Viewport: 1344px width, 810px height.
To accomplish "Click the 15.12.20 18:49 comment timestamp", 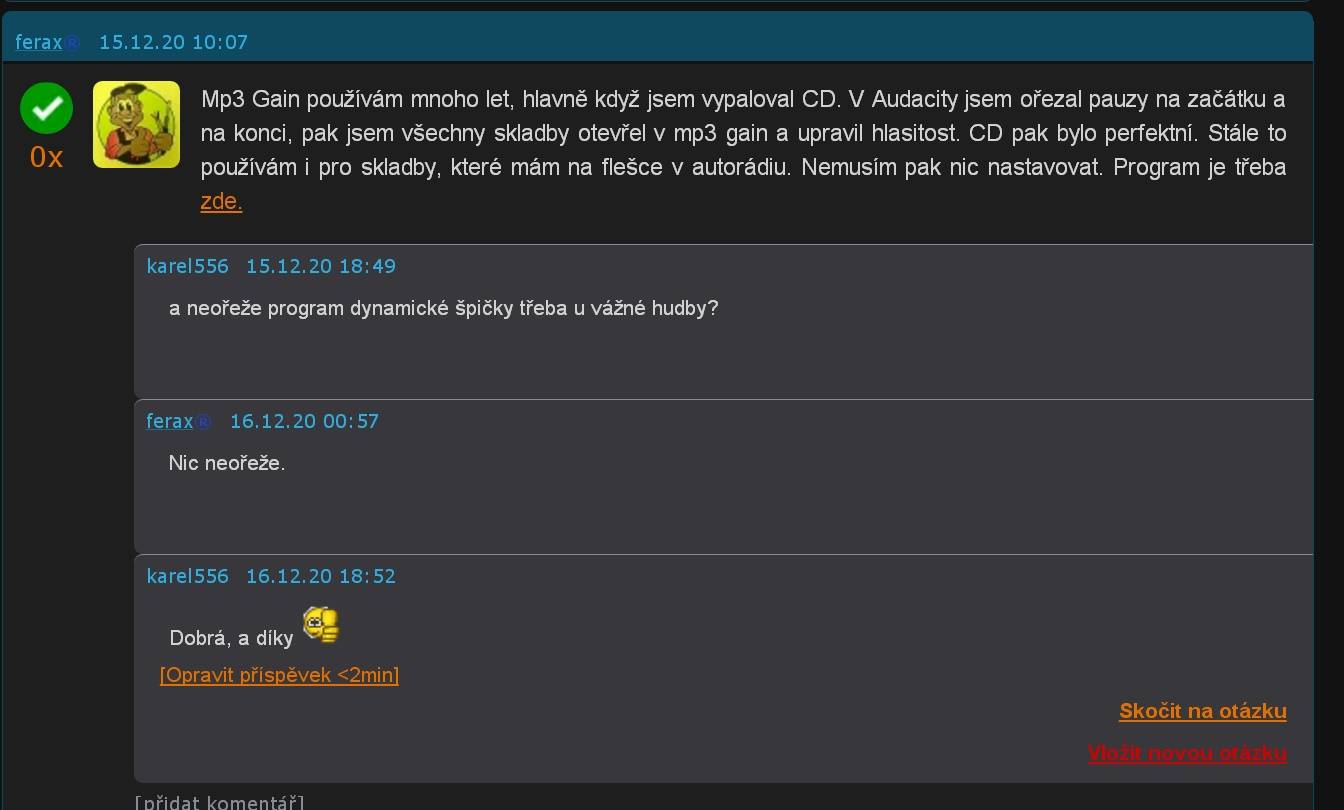I will [321, 266].
